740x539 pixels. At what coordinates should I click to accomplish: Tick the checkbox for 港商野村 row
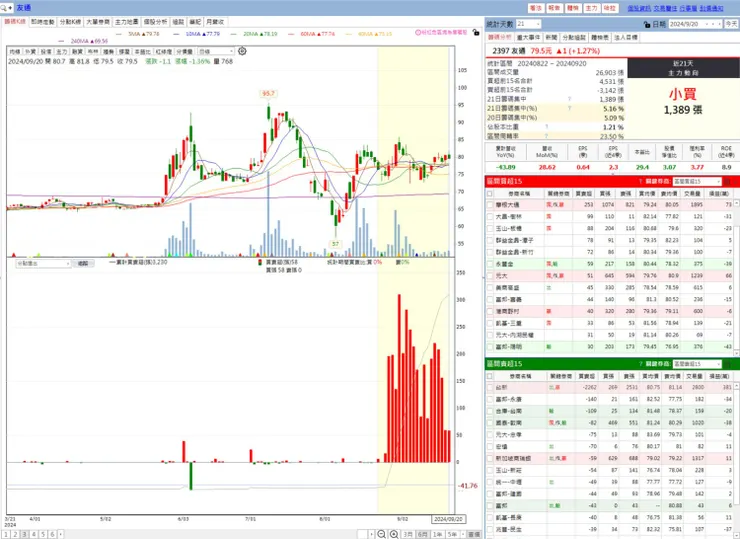click(x=490, y=312)
